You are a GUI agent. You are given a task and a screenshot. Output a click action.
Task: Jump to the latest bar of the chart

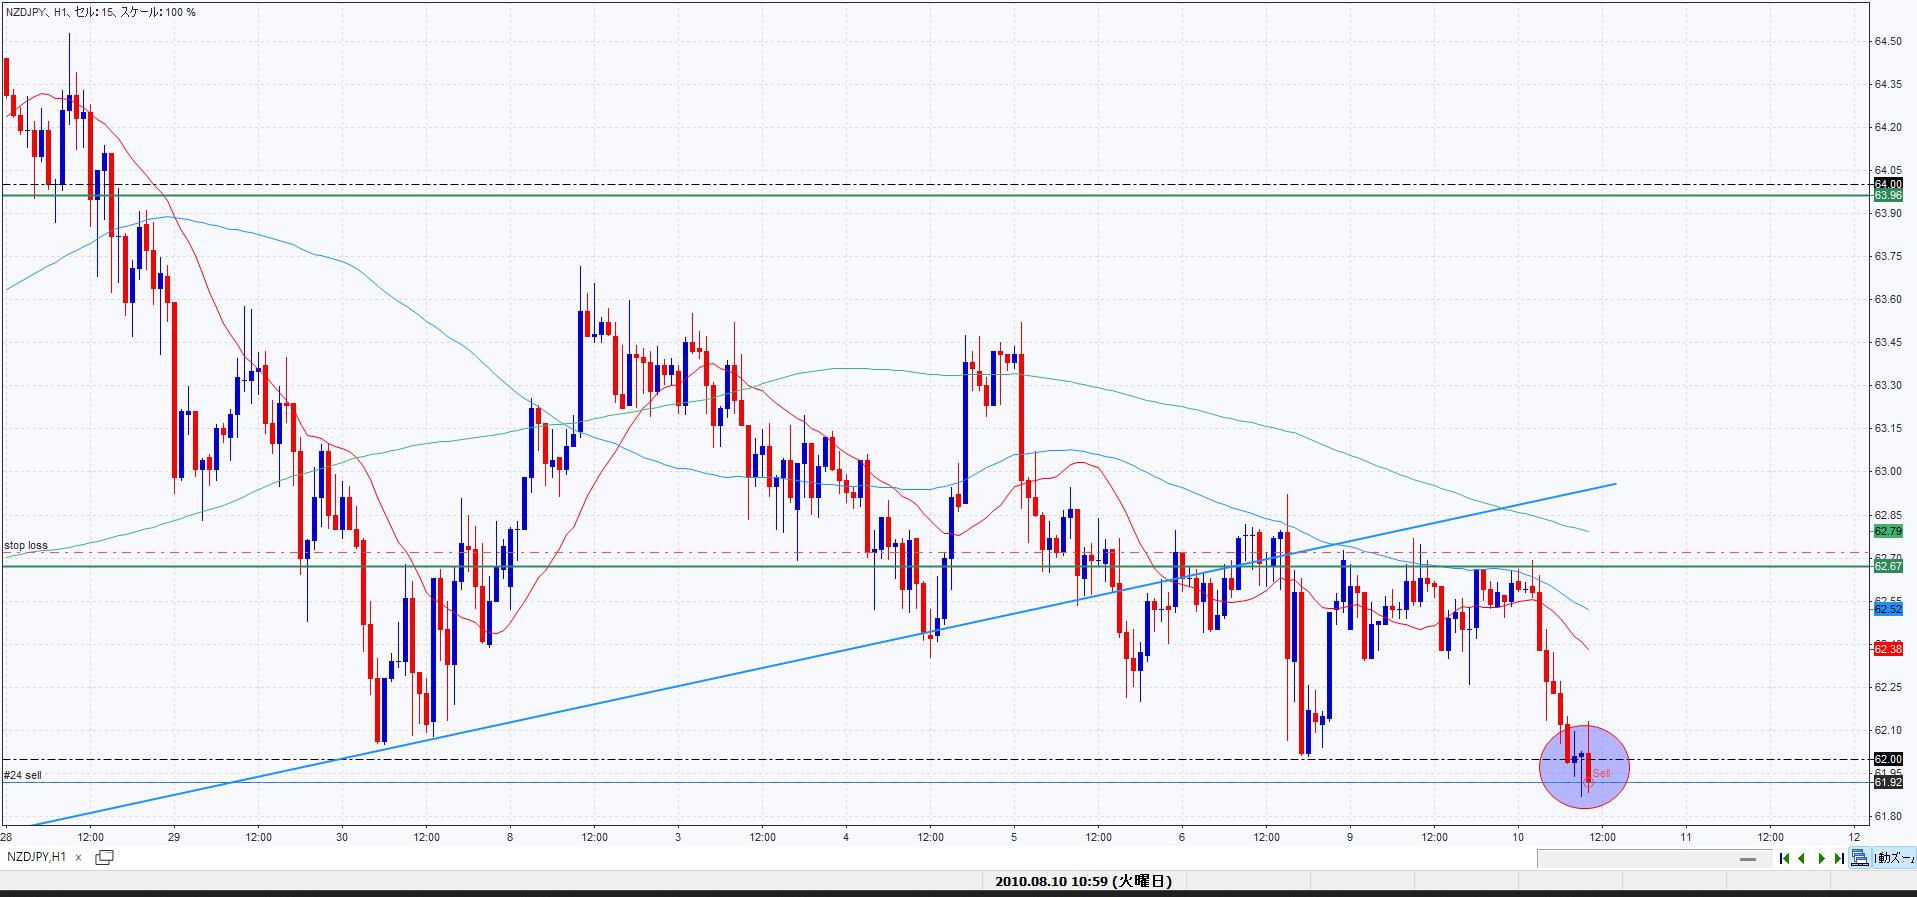point(1839,858)
